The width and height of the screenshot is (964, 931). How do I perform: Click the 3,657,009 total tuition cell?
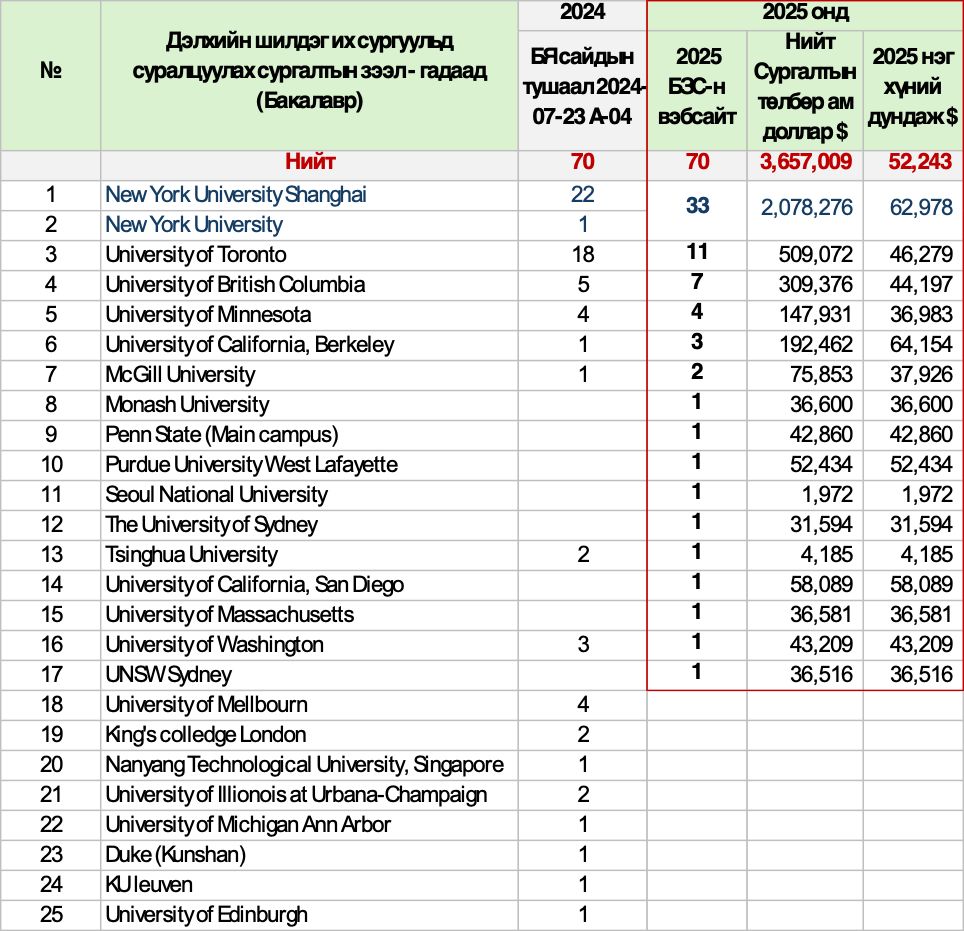805,162
